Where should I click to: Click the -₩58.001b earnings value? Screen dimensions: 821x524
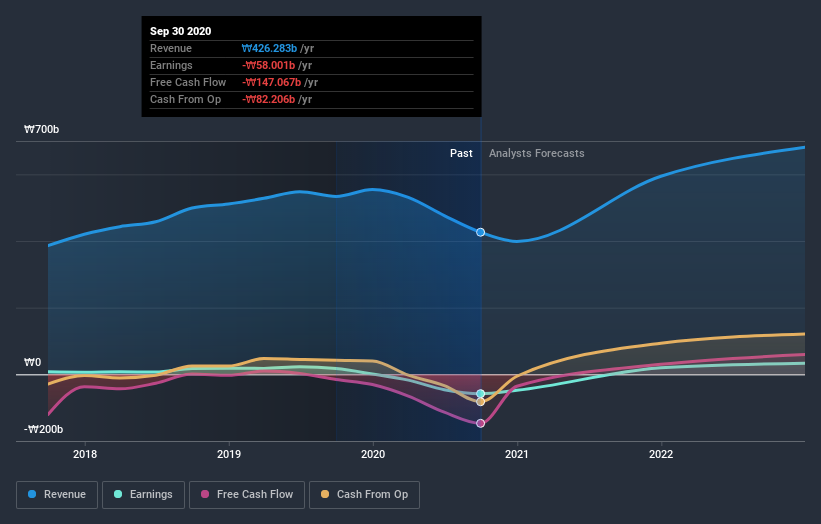tap(268, 65)
